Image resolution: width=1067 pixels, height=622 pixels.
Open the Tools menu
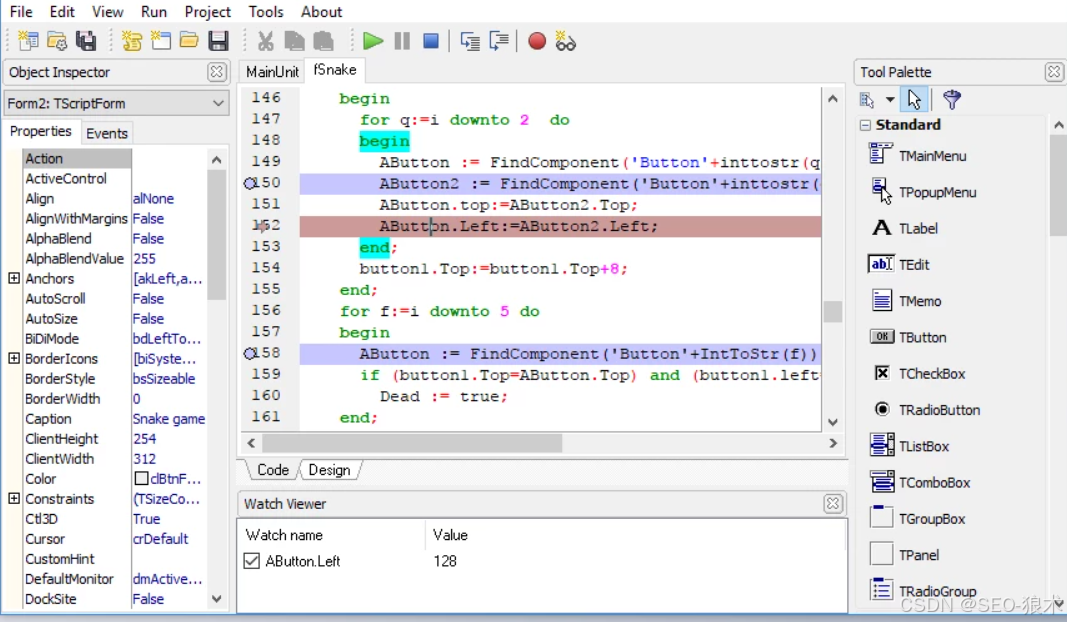[x=265, y=12]
